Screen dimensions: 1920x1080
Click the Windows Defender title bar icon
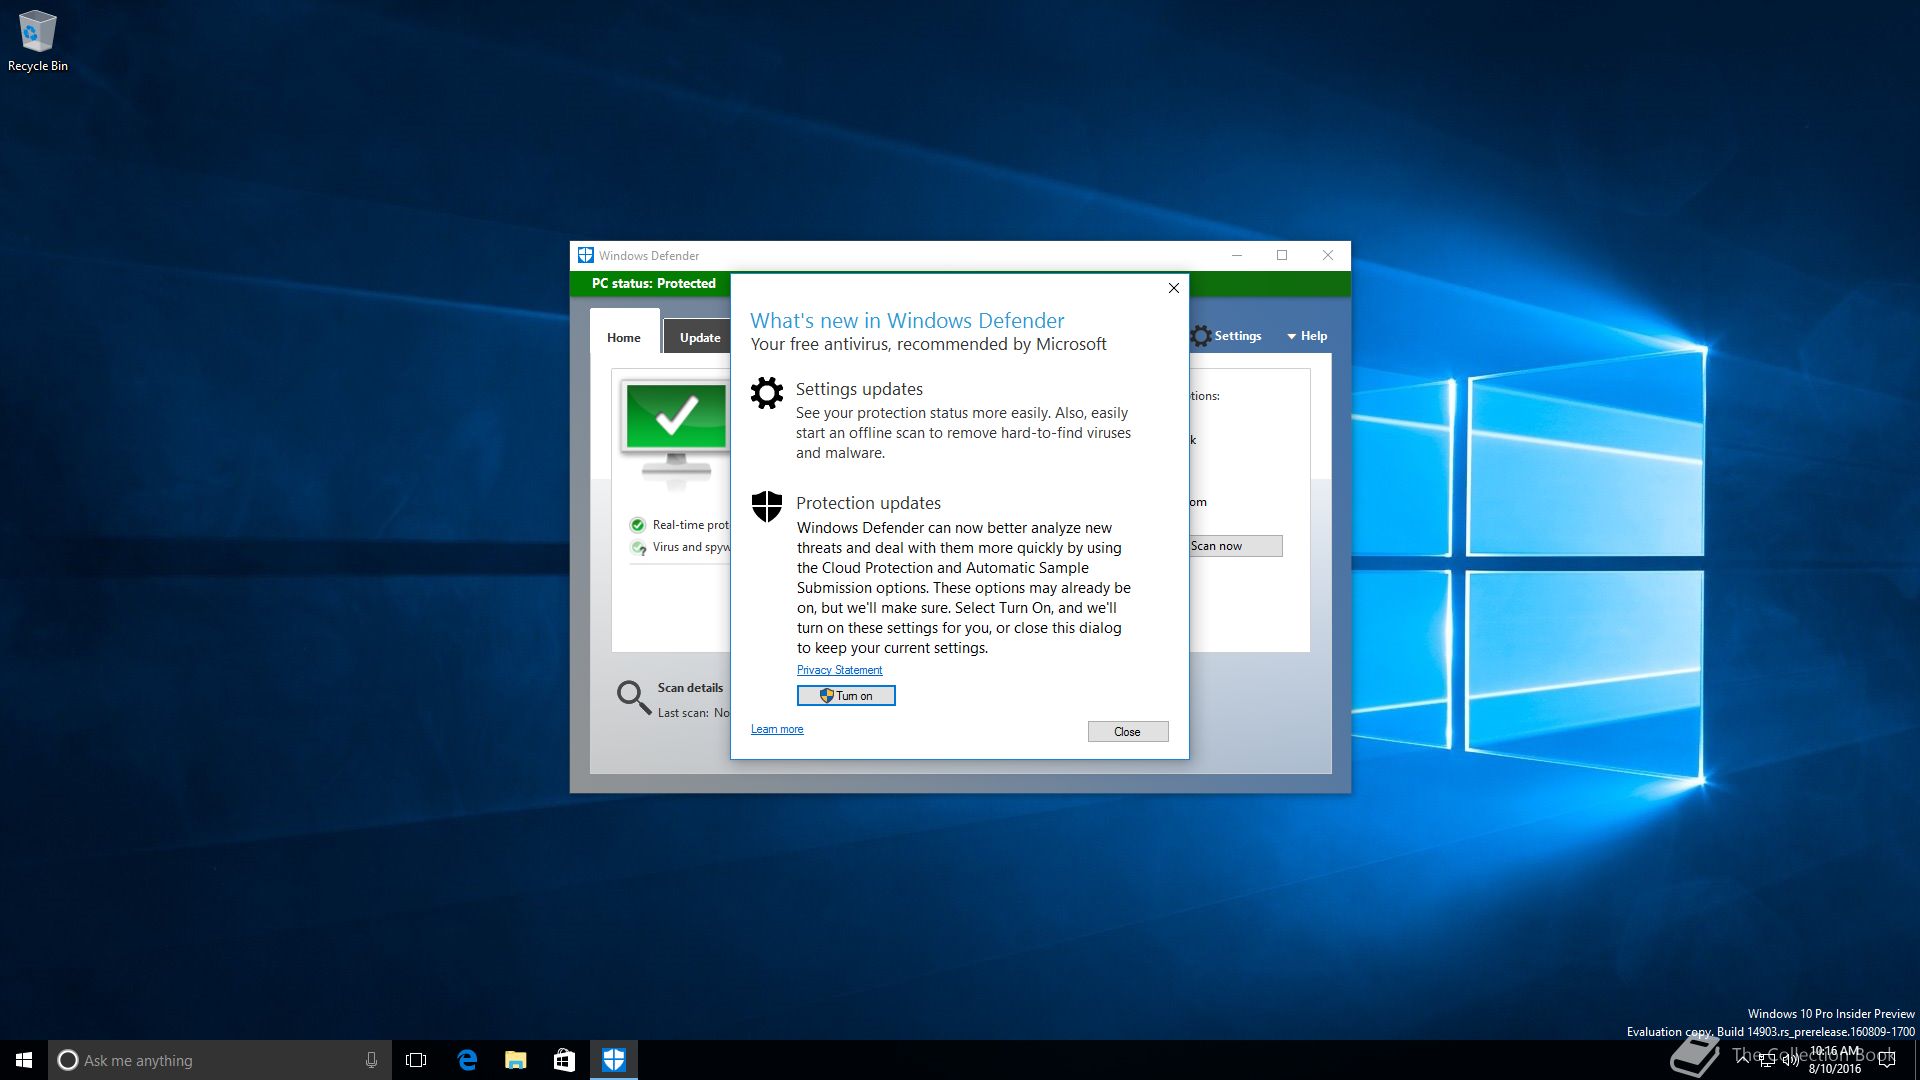pos(586,255)
